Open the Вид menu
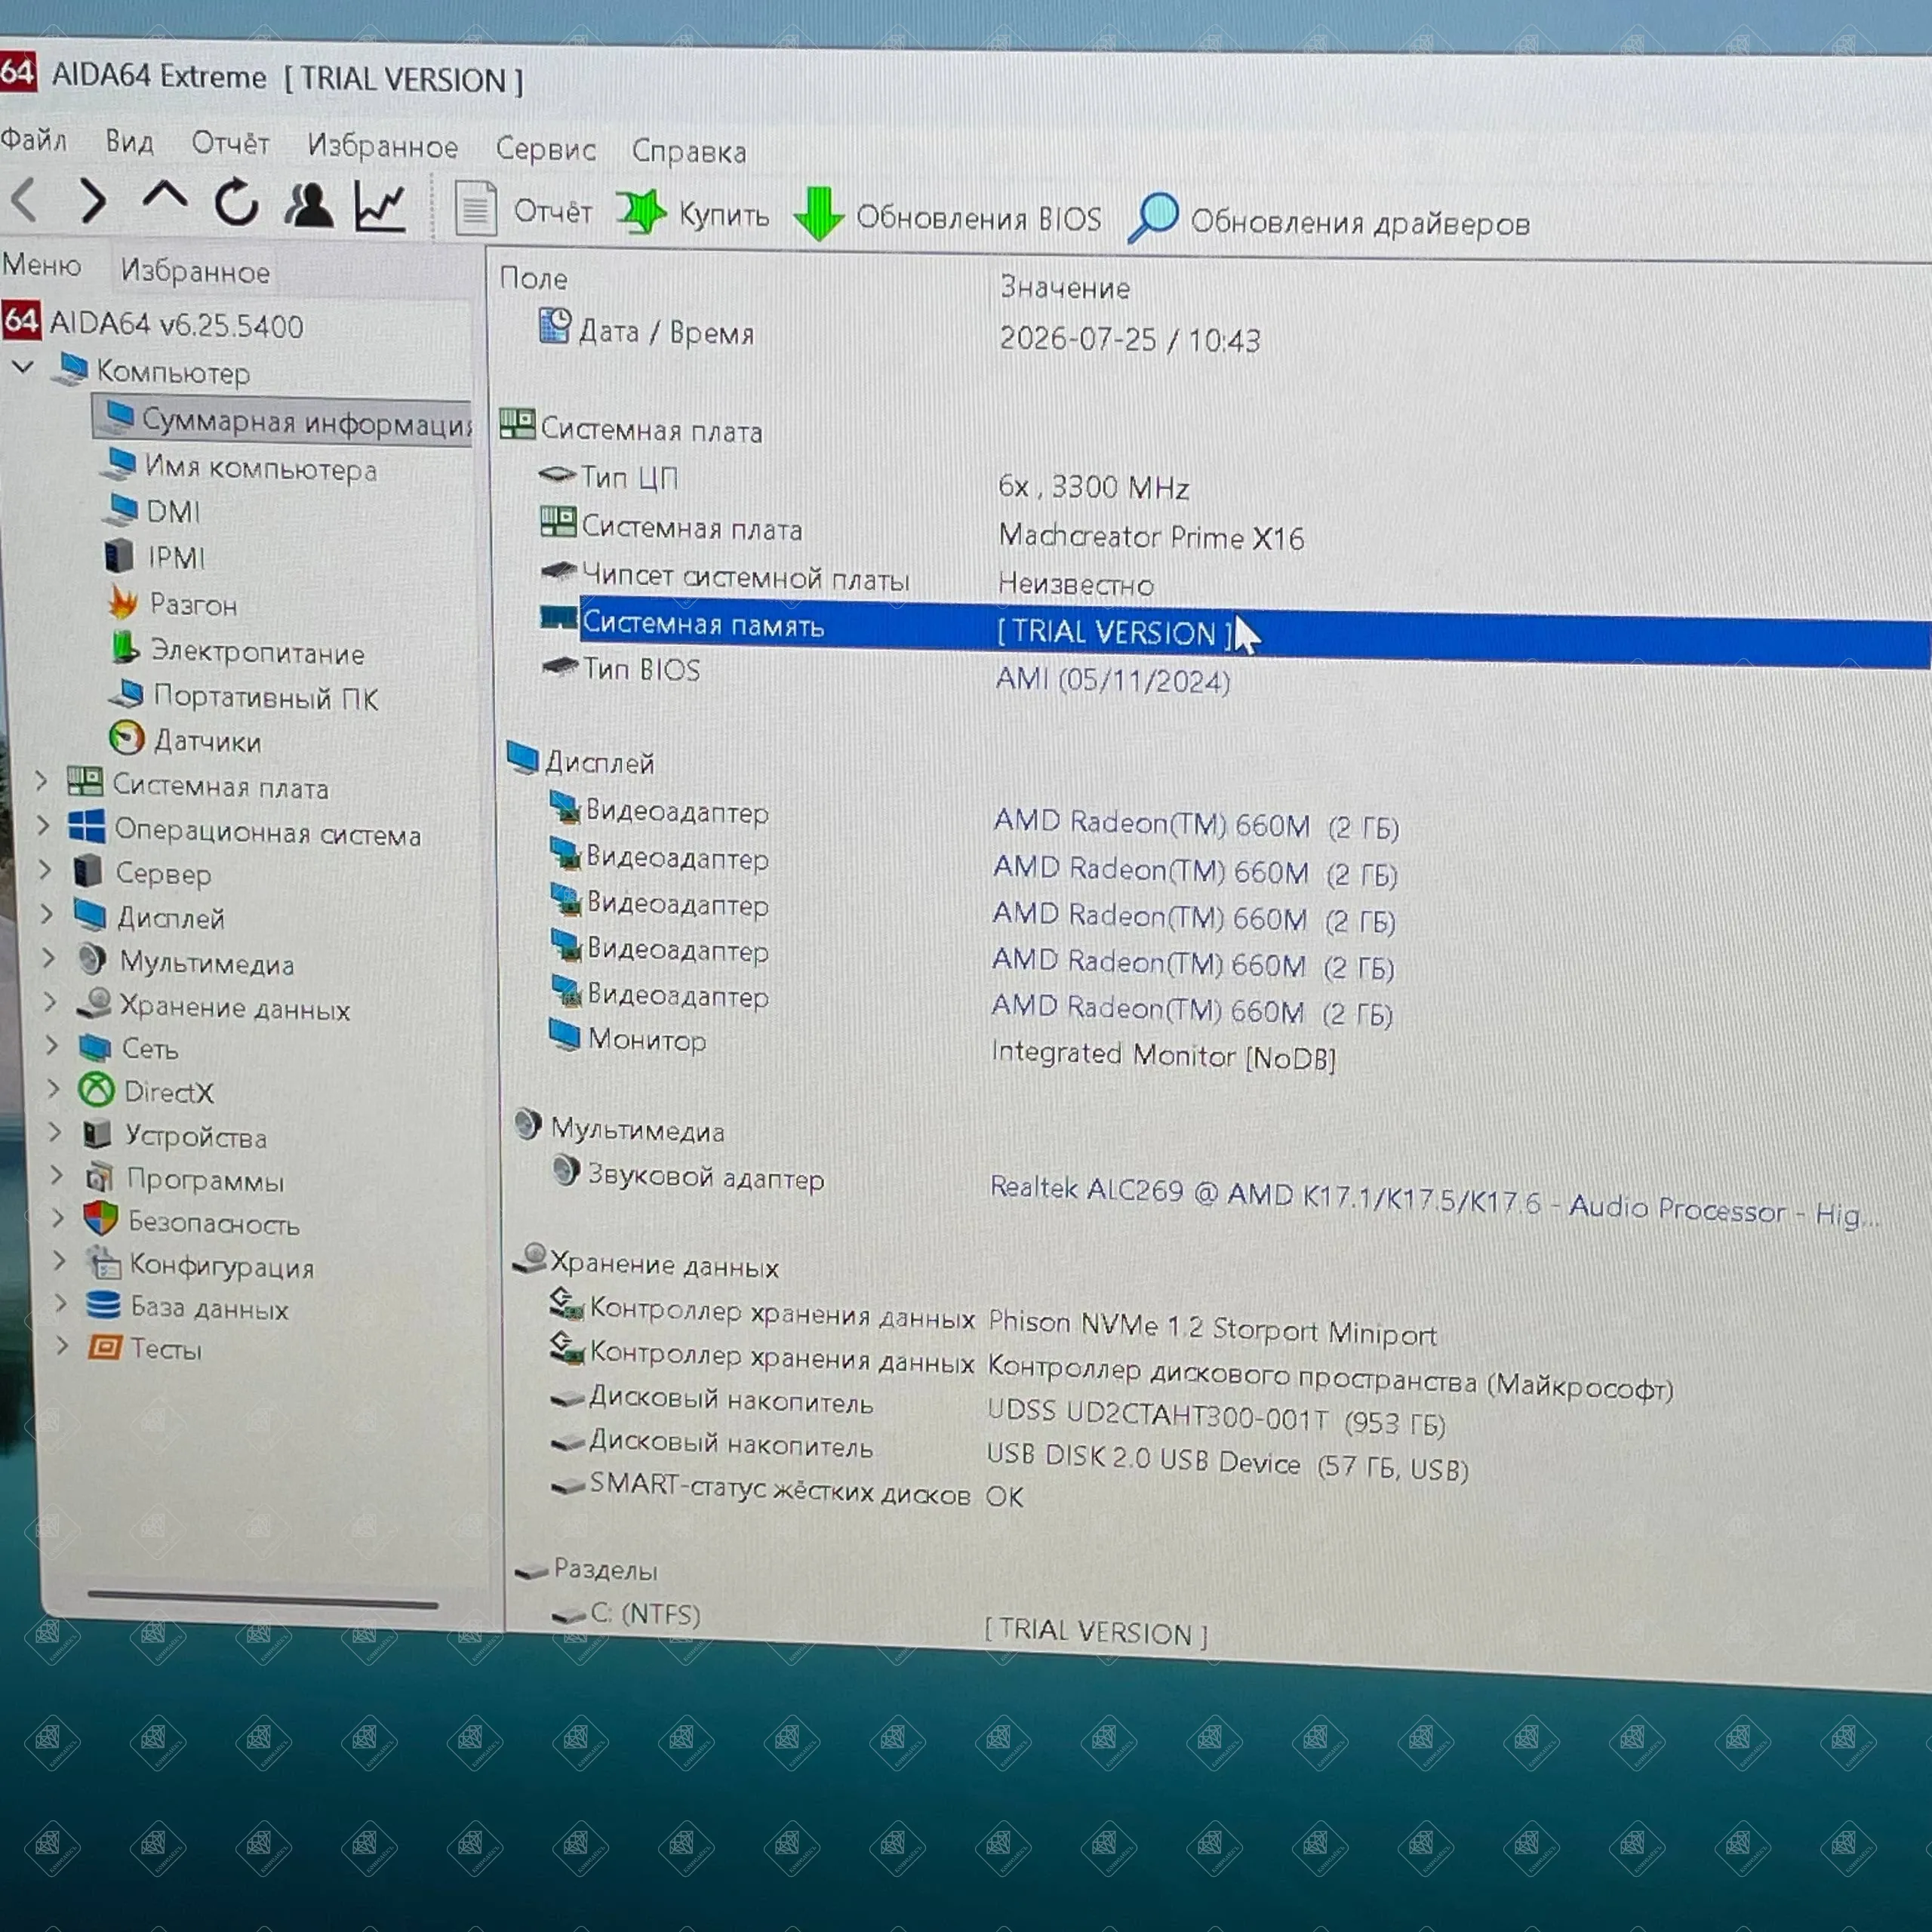The image size is (1932, 1932). (x=129, y=141)
